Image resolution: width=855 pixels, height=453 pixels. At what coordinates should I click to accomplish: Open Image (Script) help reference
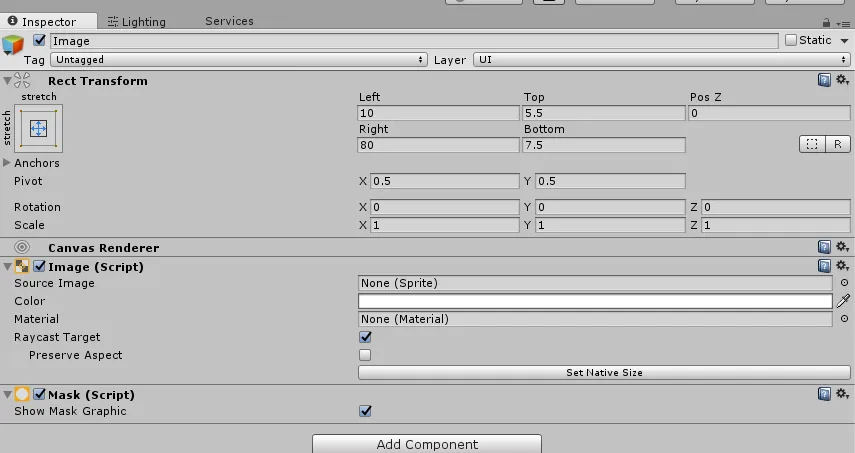click(x=824, y=266)
